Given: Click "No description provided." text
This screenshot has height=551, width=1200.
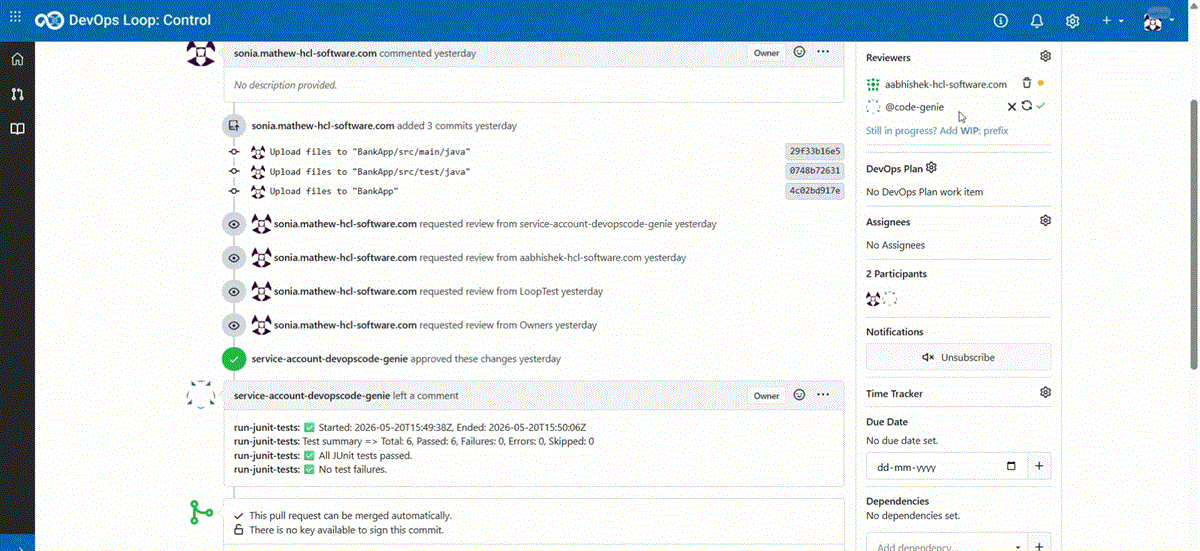Looking at the screenshot, I should pyautogui.click(x=285, y=85).
